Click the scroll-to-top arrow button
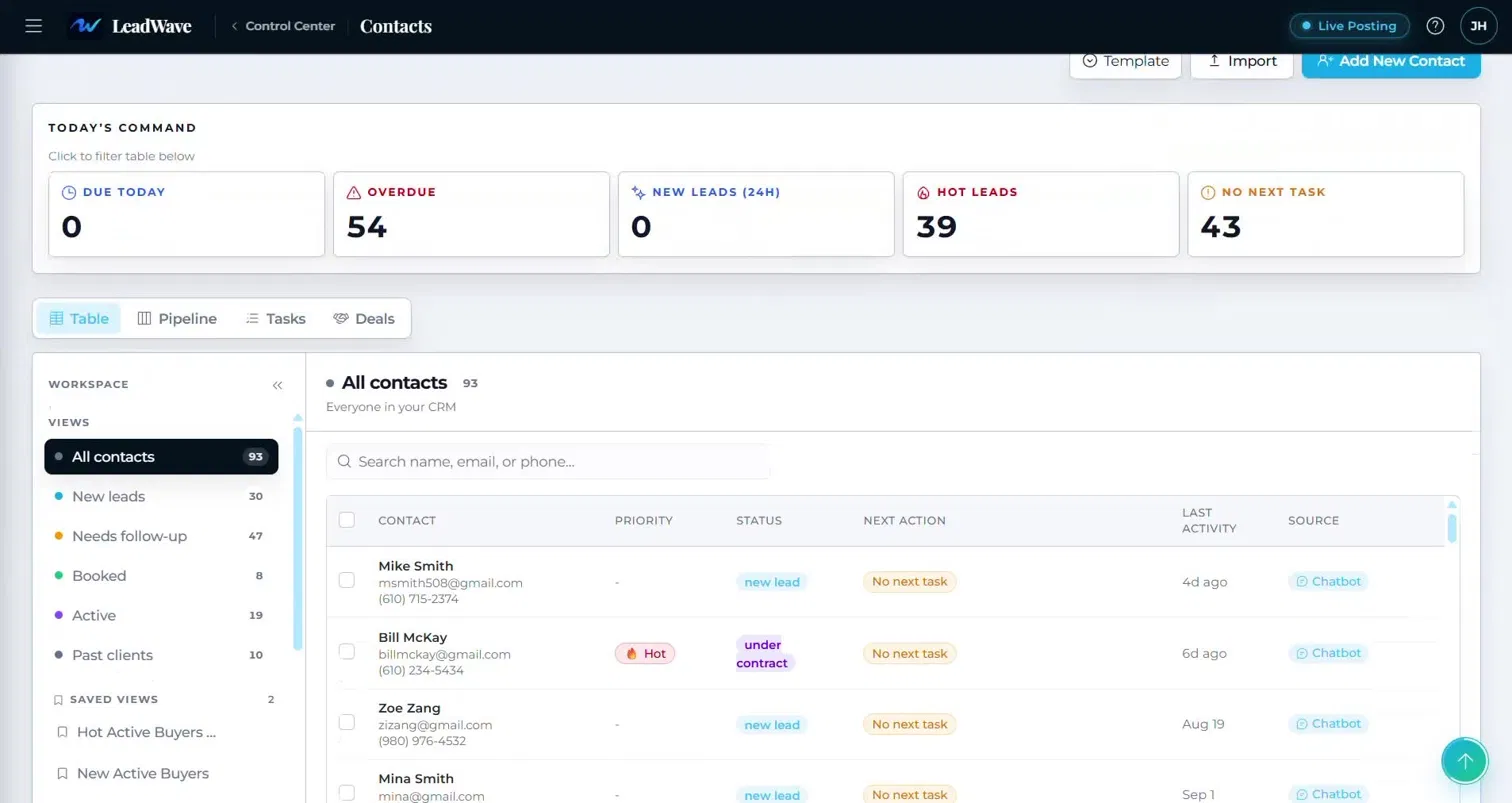 pyautogui.click(x=1465, y=762)
